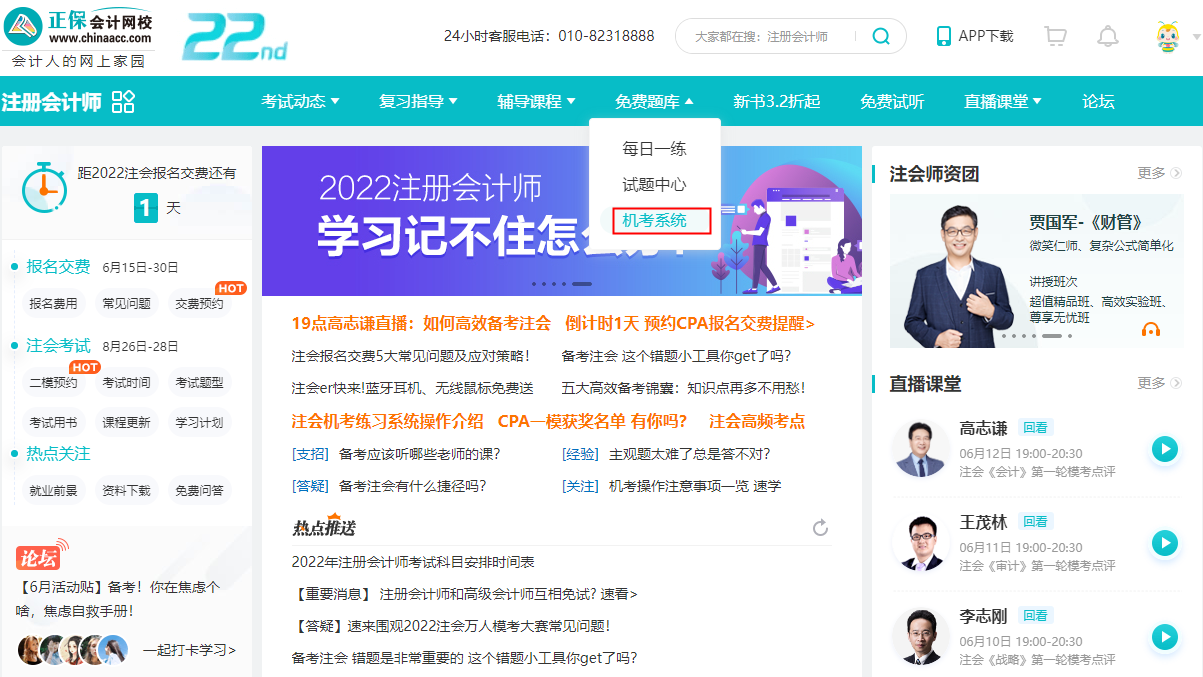Screen dimensions: 1203x677
Task: Click the 交费预约 tag button
Action: coord(199,303)
